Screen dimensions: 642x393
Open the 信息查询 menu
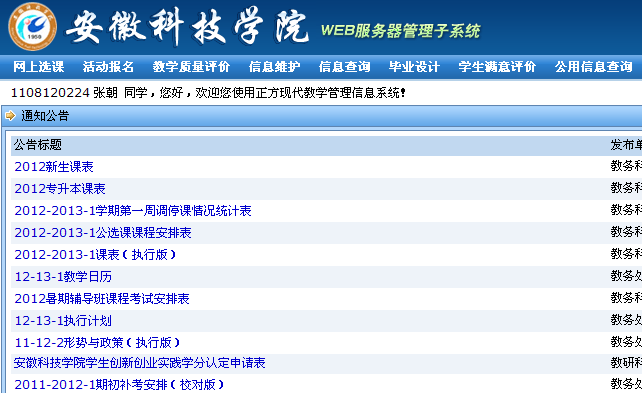[x=344, y=66]
